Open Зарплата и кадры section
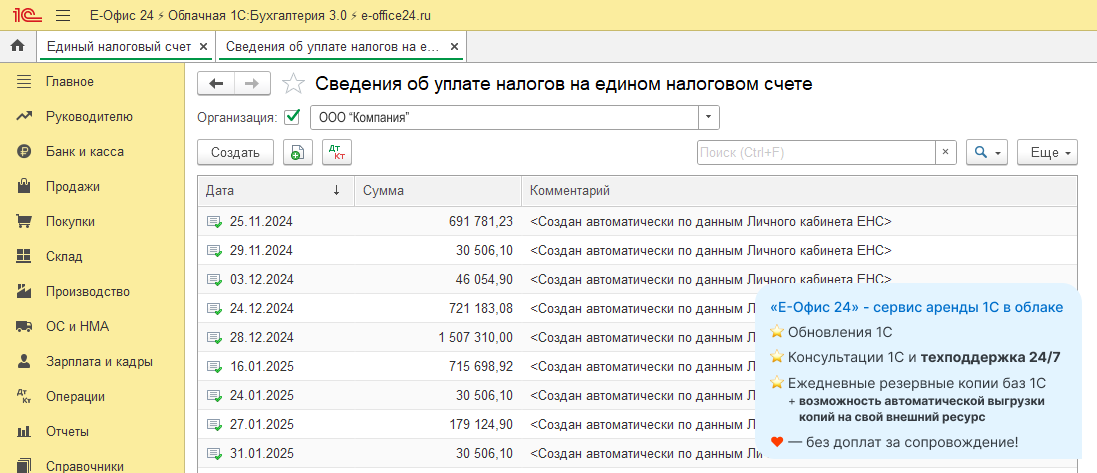The image size is (1097, 473). click(98, 362)
